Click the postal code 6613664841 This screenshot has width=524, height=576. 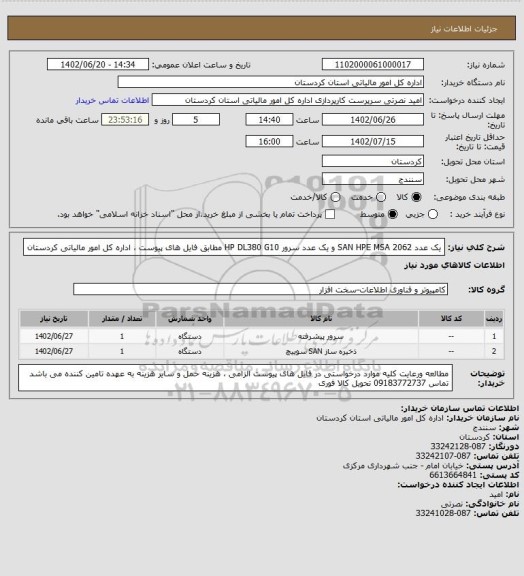point(453,475)
